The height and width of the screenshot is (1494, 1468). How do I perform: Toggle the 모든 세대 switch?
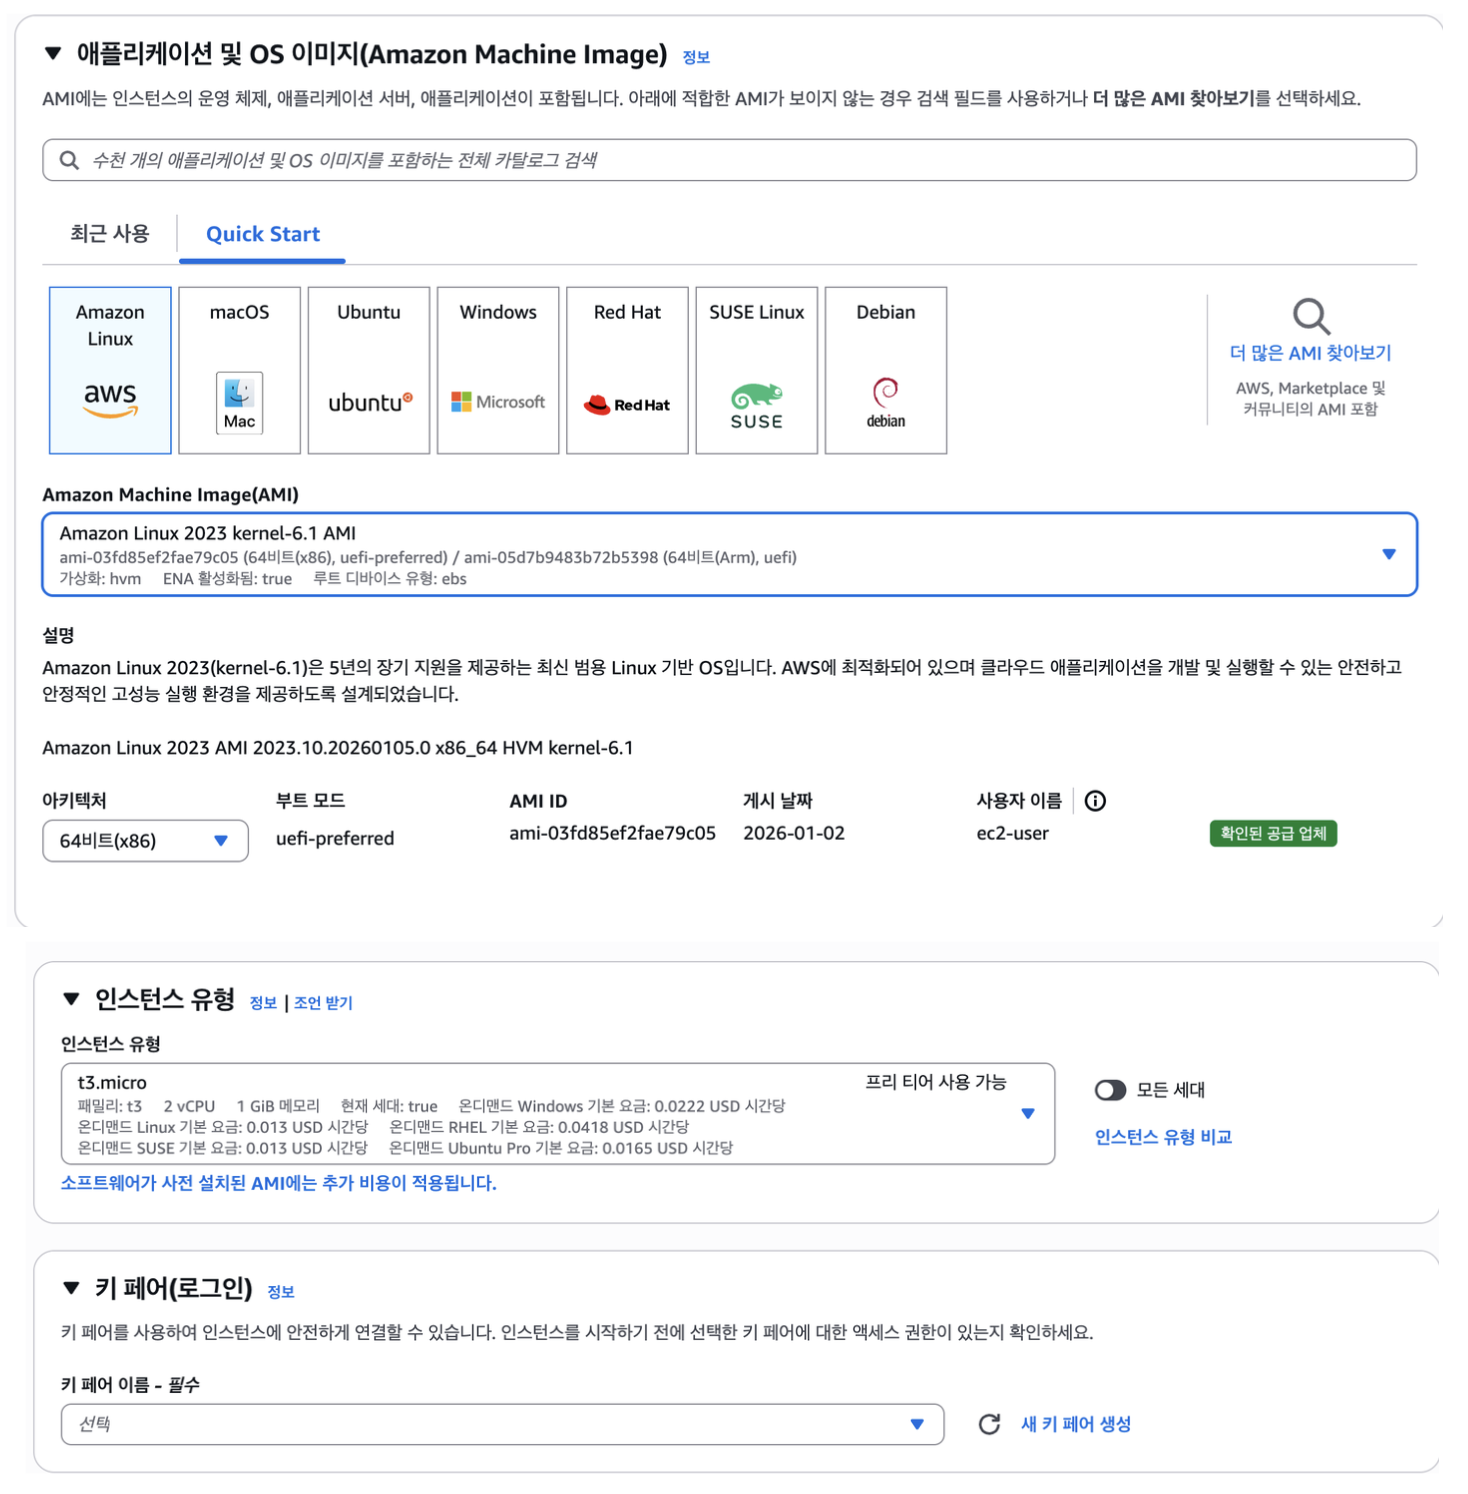(1110, 1090)
